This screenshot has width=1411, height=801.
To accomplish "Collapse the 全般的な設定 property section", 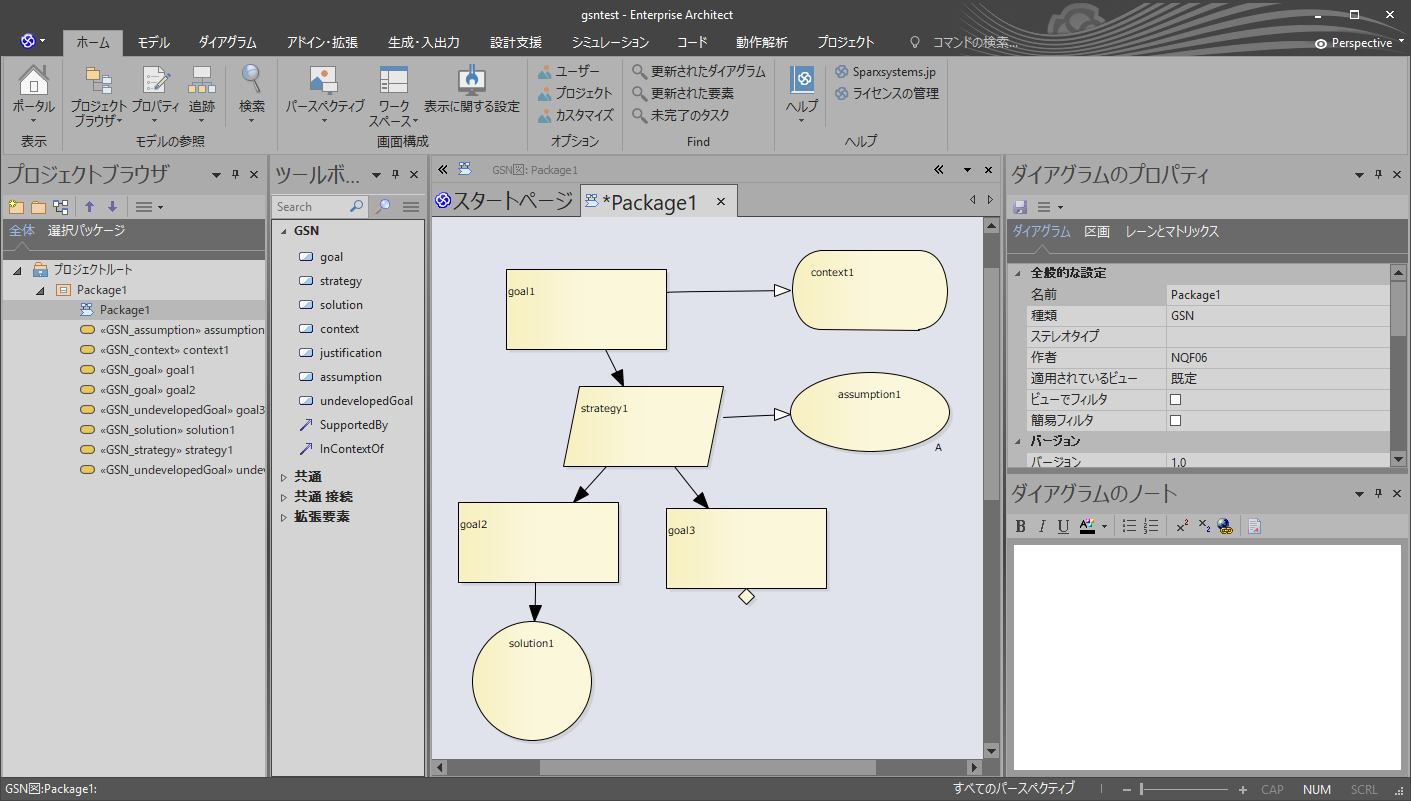I will pyautogui.click(x=1018, y=273).
